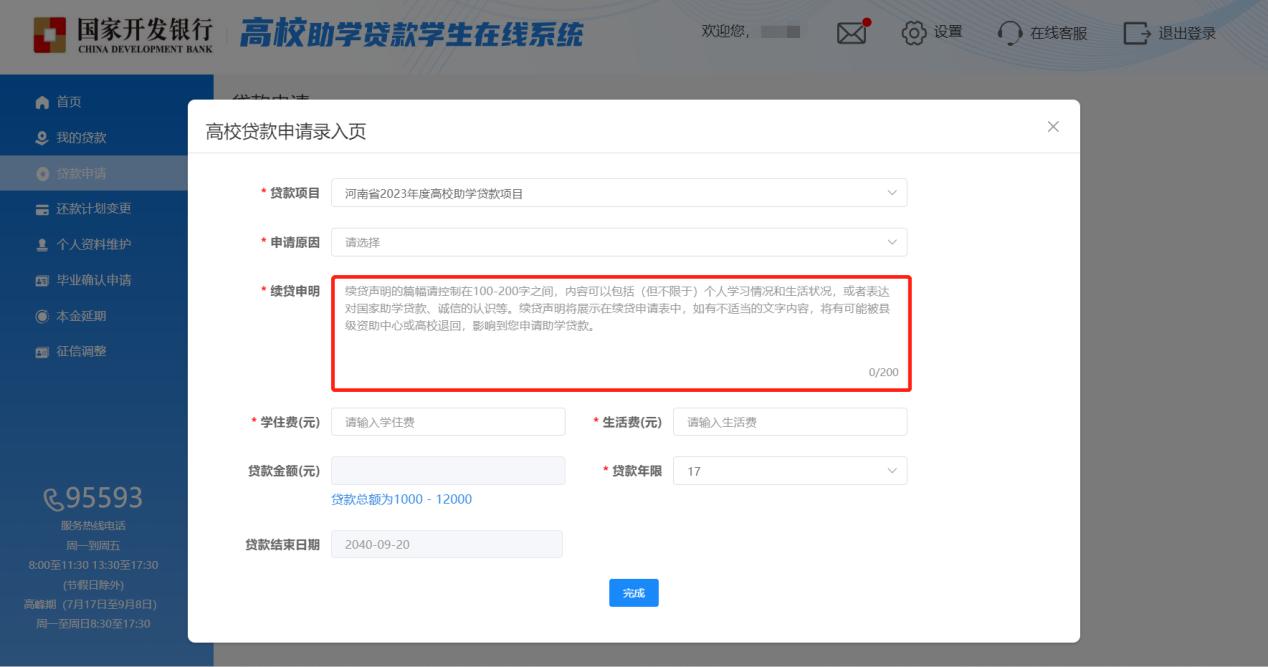Click the 0/200 character counter
Screen dimensions: 1268x667
coord(883,372)
